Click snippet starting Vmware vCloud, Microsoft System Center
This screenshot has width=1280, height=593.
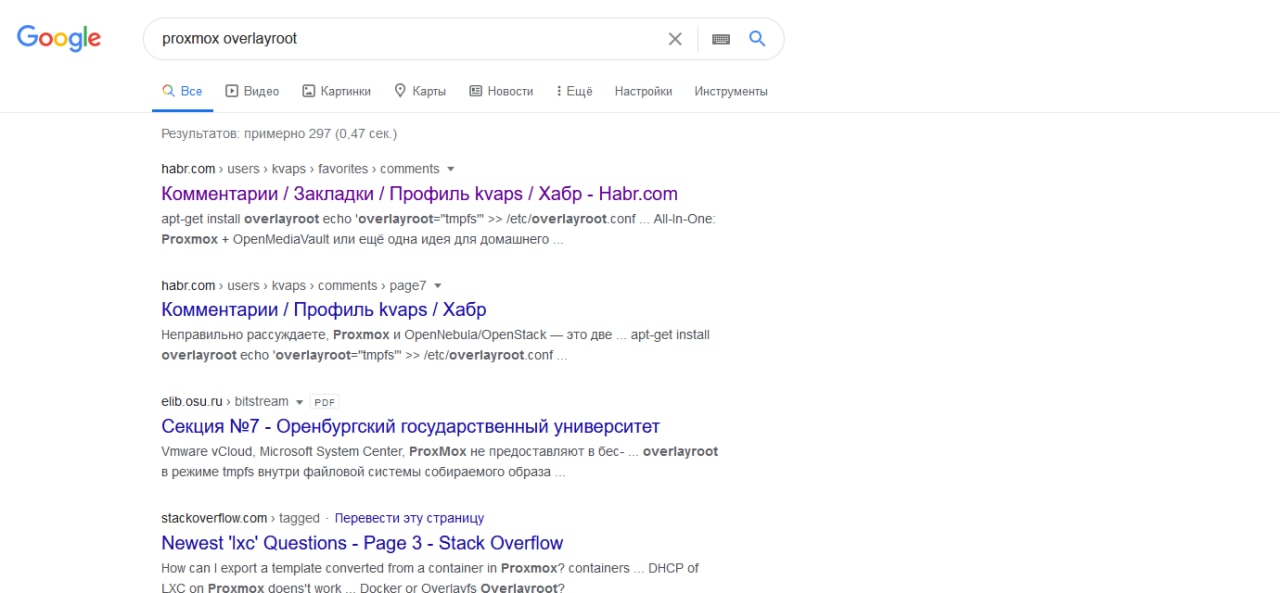[439, 461]
